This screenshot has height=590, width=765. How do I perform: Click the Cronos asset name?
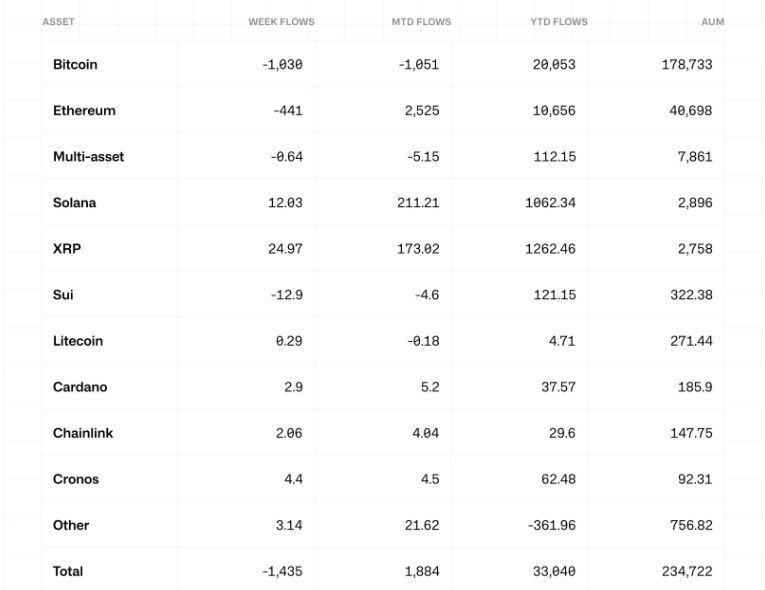pos(76,479)
